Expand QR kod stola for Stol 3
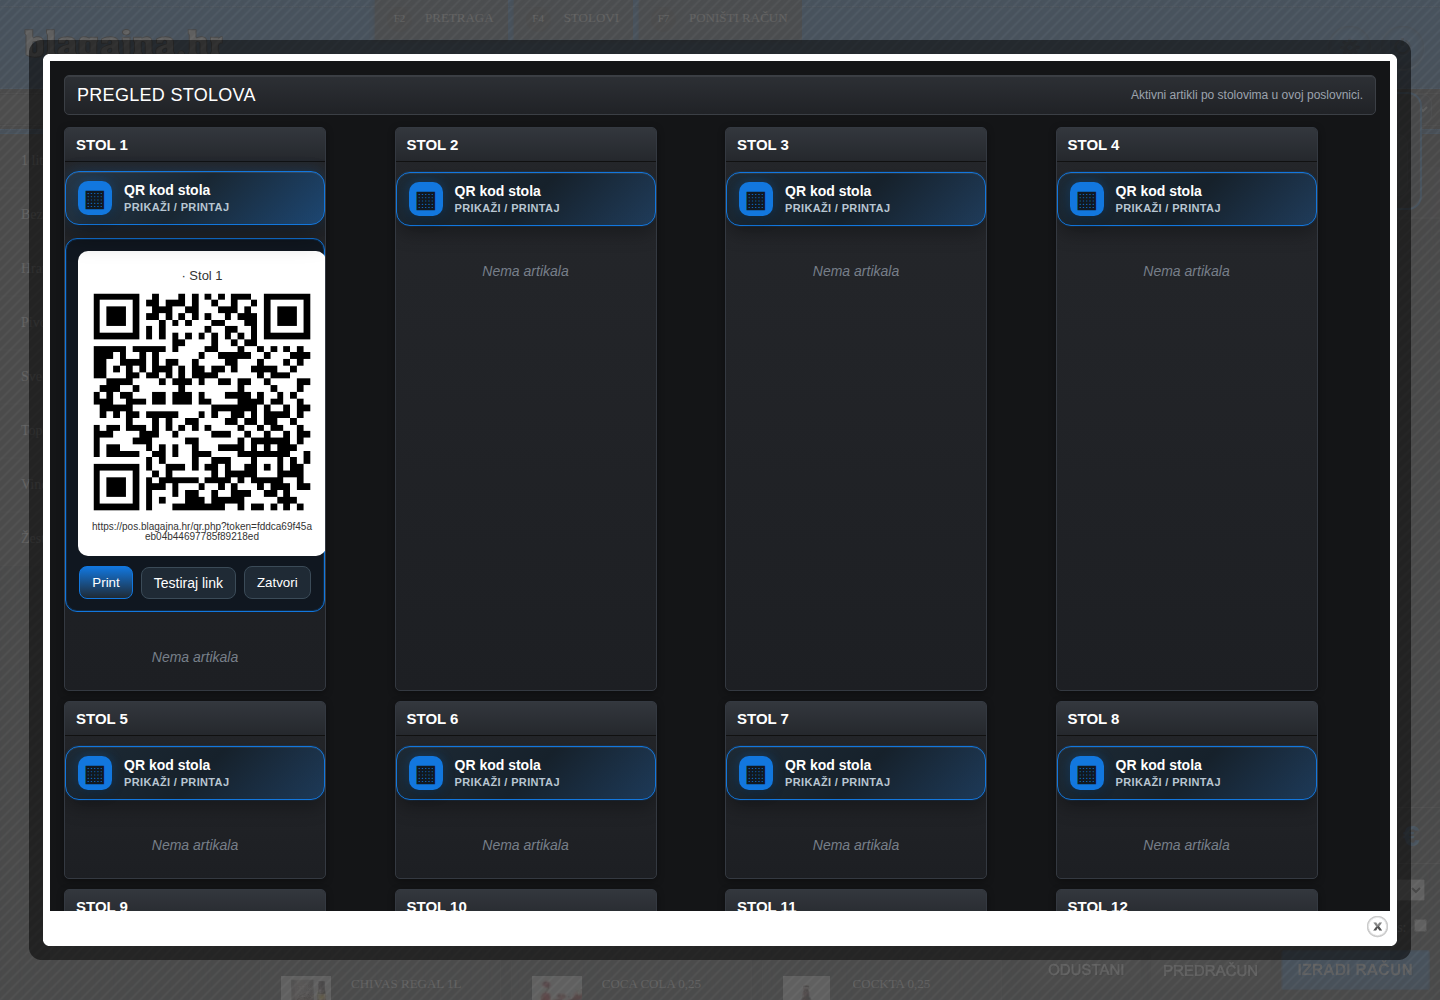 pyautogui.click(x=856, y=199)
